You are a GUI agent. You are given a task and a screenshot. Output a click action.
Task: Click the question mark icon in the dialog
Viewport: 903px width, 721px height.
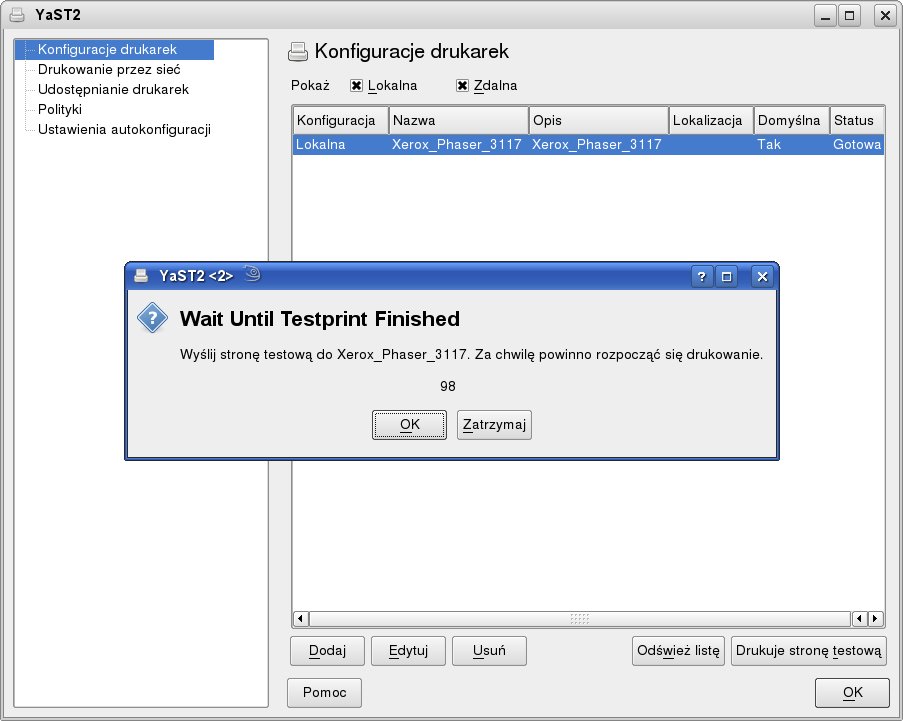click(x=151, y=318)
